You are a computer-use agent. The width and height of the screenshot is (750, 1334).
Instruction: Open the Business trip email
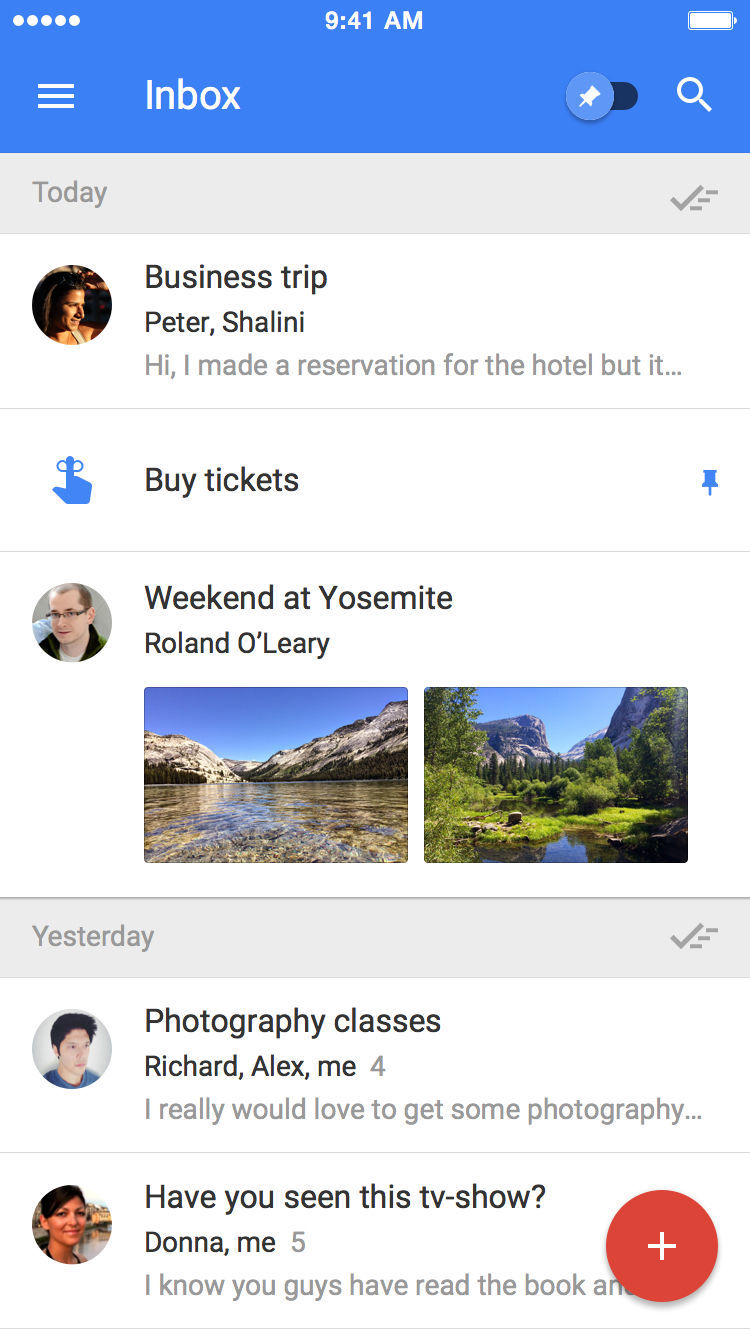point(400,320)
